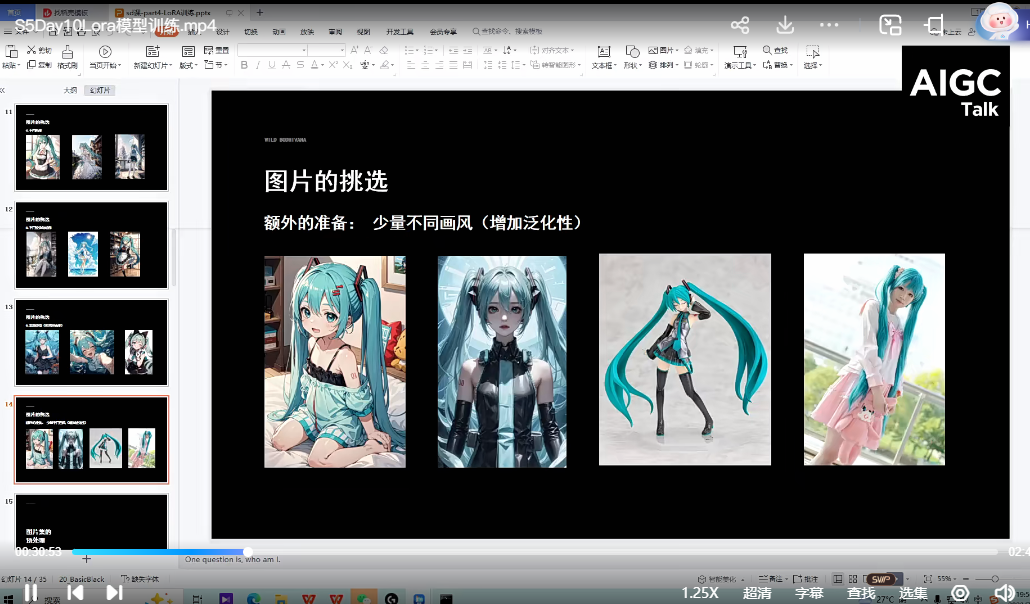Viewport: 1030px width, 604px height.
Task: Click the 备注 notes toggle in status bar
Action: [x=771, y=579]
